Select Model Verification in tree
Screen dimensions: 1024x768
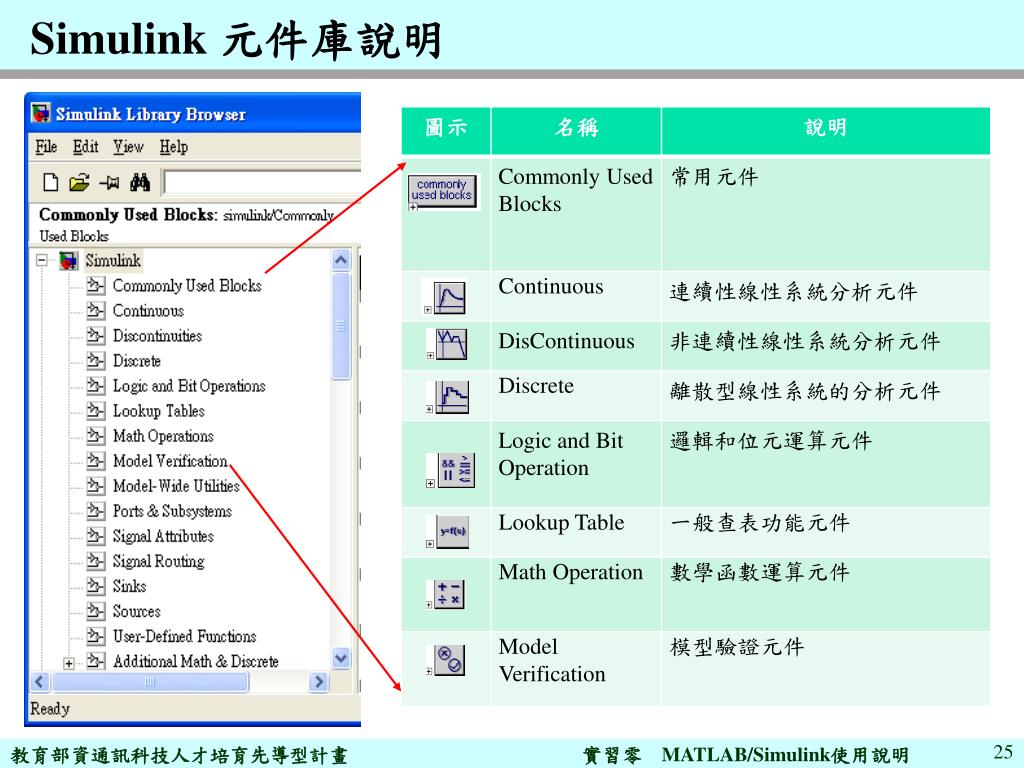(x=170, y=461)
